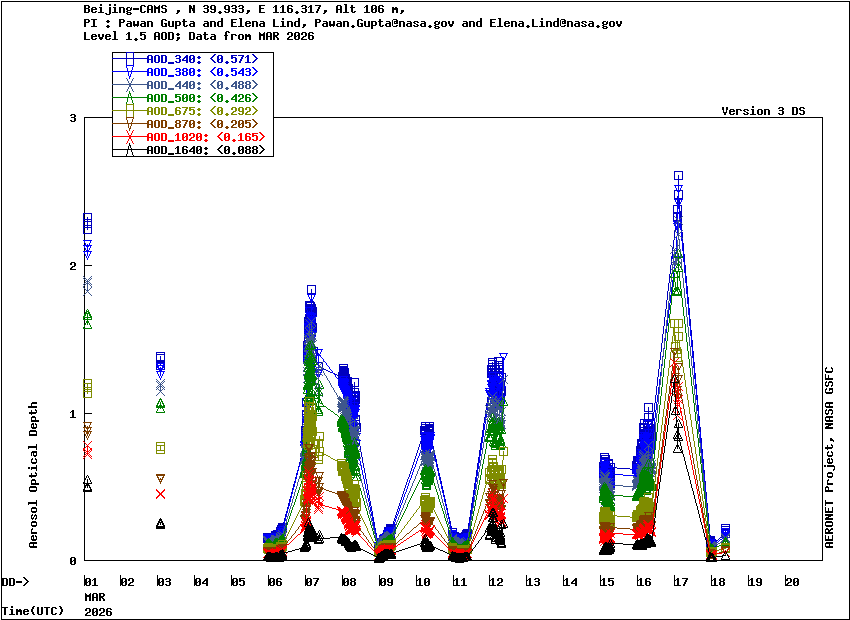
Task: Click the green AOD_500 triangle legend marker
Action: point(129,98)
